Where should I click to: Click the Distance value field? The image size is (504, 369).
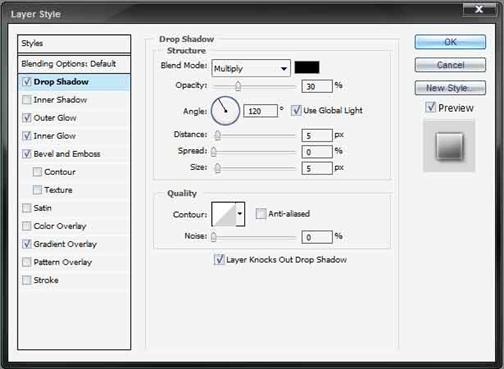[317, 135]
